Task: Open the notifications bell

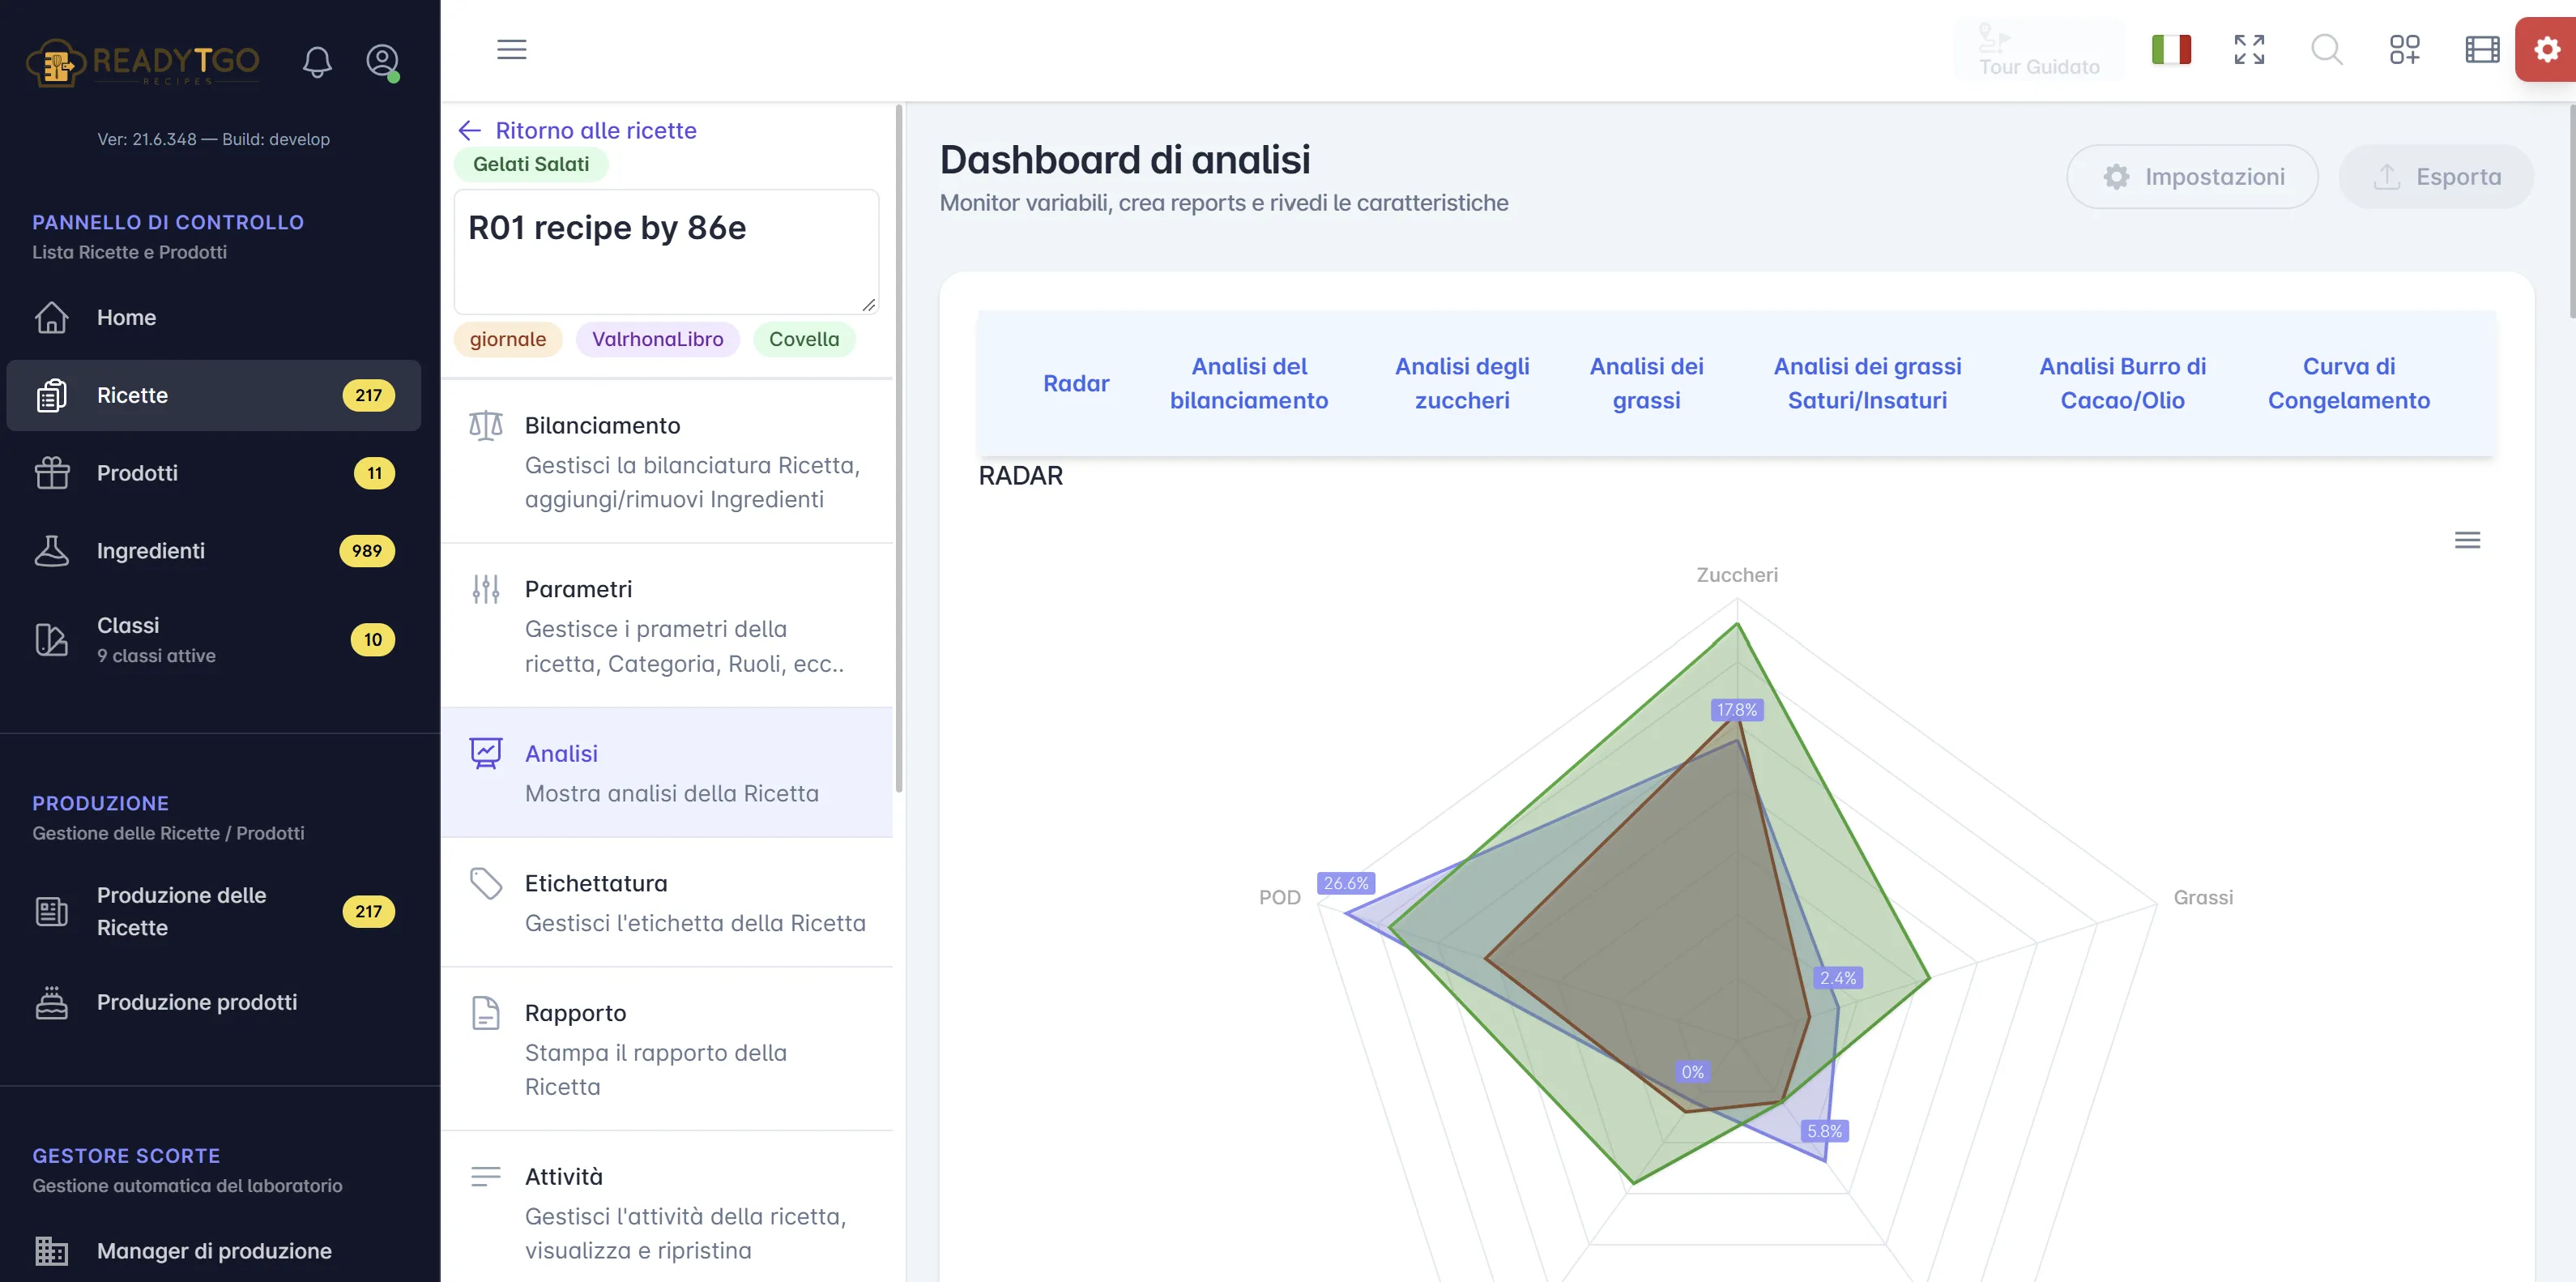Action: [317, 62]
